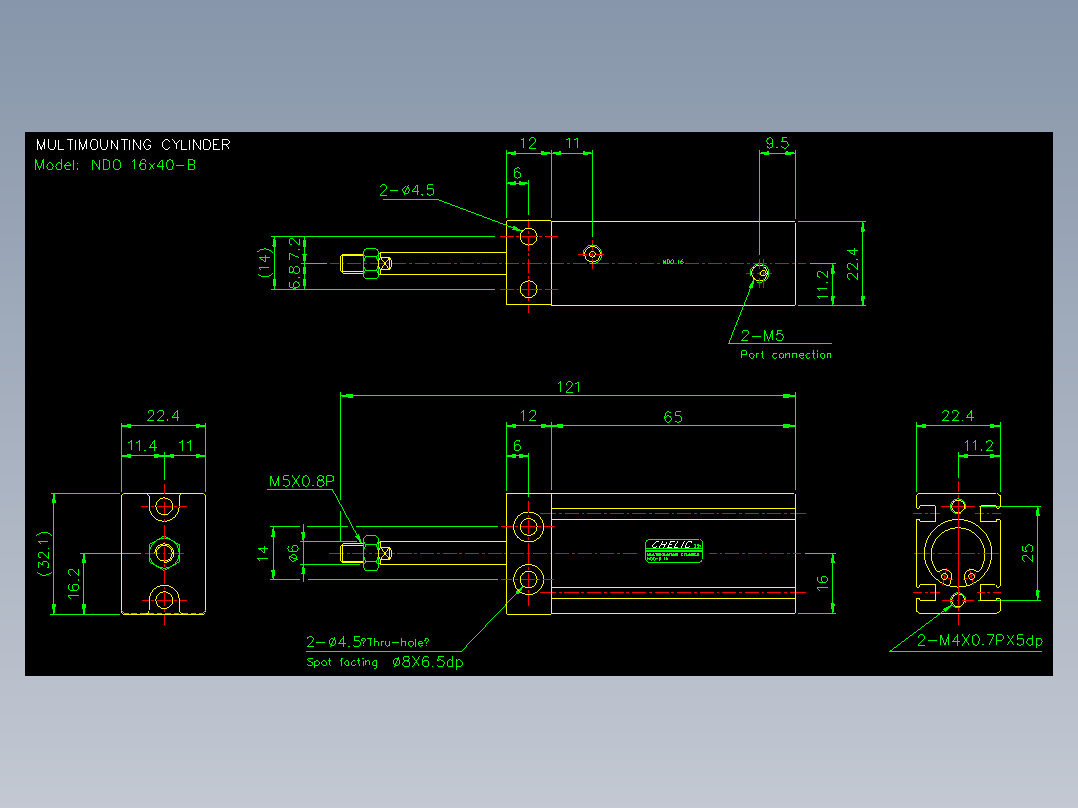This screenshot has width=1078, height=808.
Task: Click the 121 overall length dimension
Action: 569,387
